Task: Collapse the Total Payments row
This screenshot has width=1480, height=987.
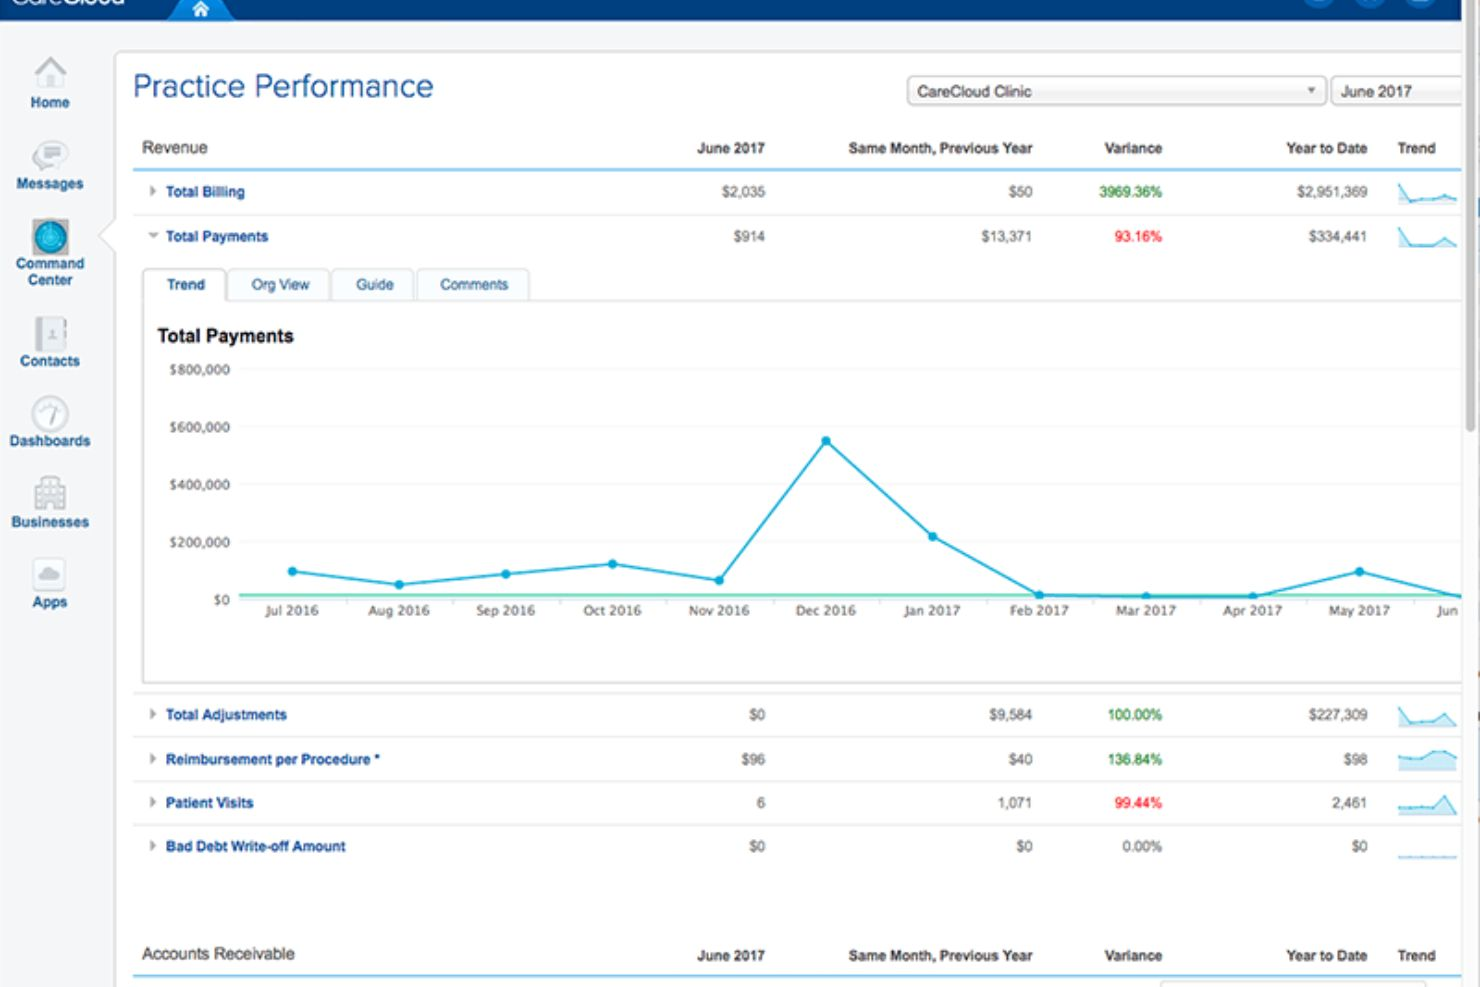Action: pos(153,236)
